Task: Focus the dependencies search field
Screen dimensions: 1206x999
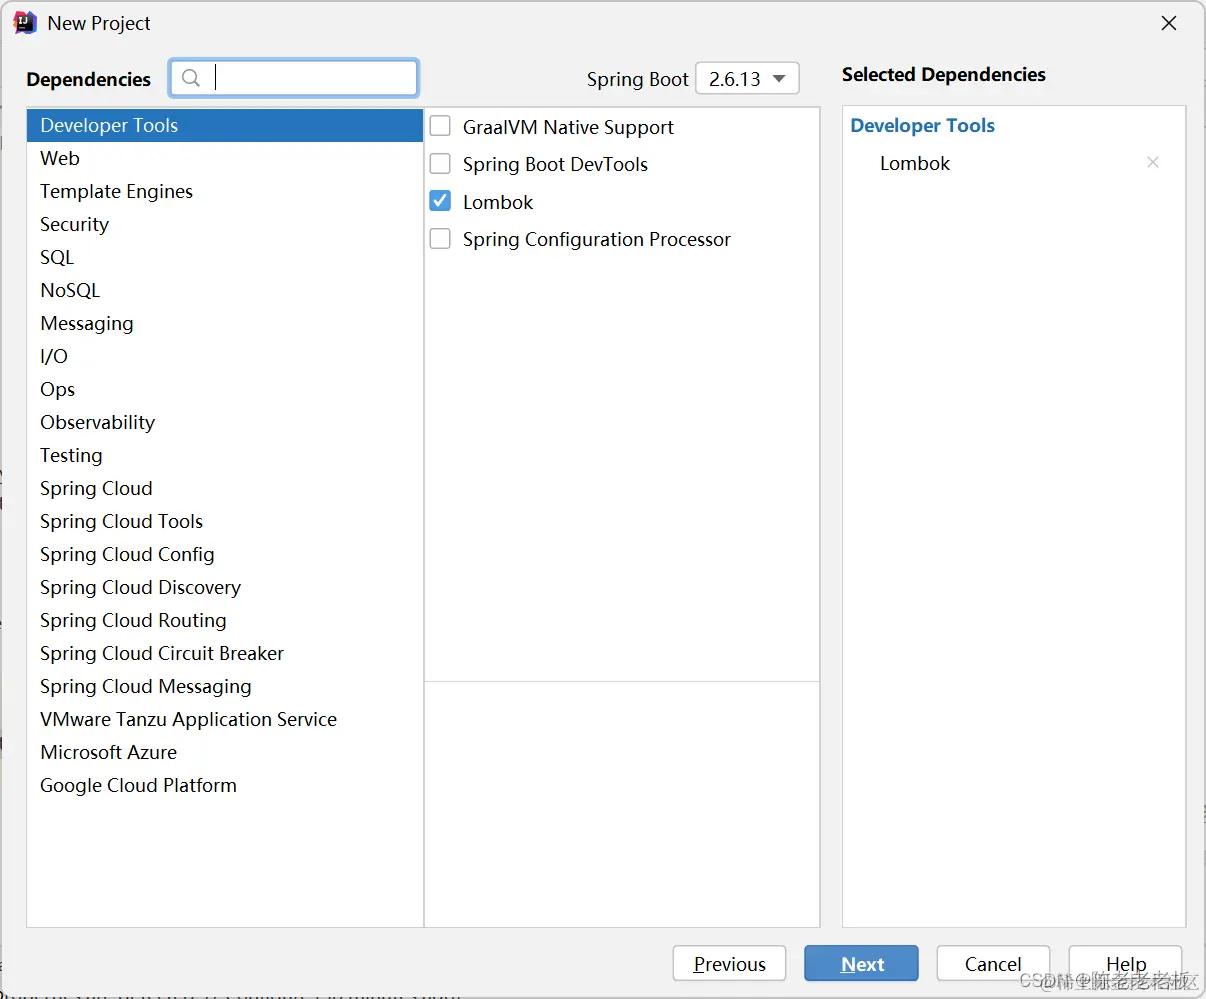Action: tap(294, 78)
